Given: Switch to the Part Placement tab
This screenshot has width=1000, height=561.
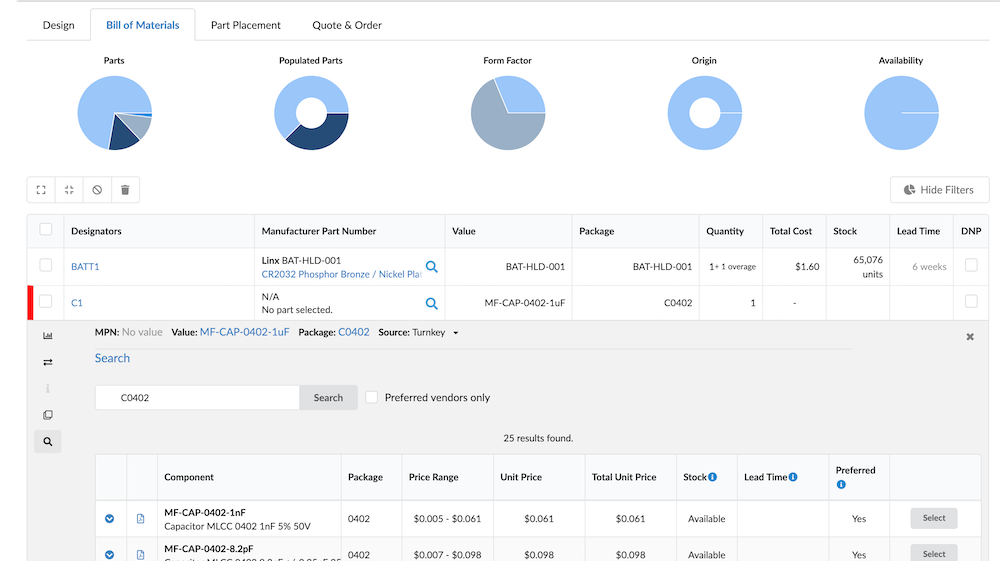Looking at the screenshot, I should (245, 25).
